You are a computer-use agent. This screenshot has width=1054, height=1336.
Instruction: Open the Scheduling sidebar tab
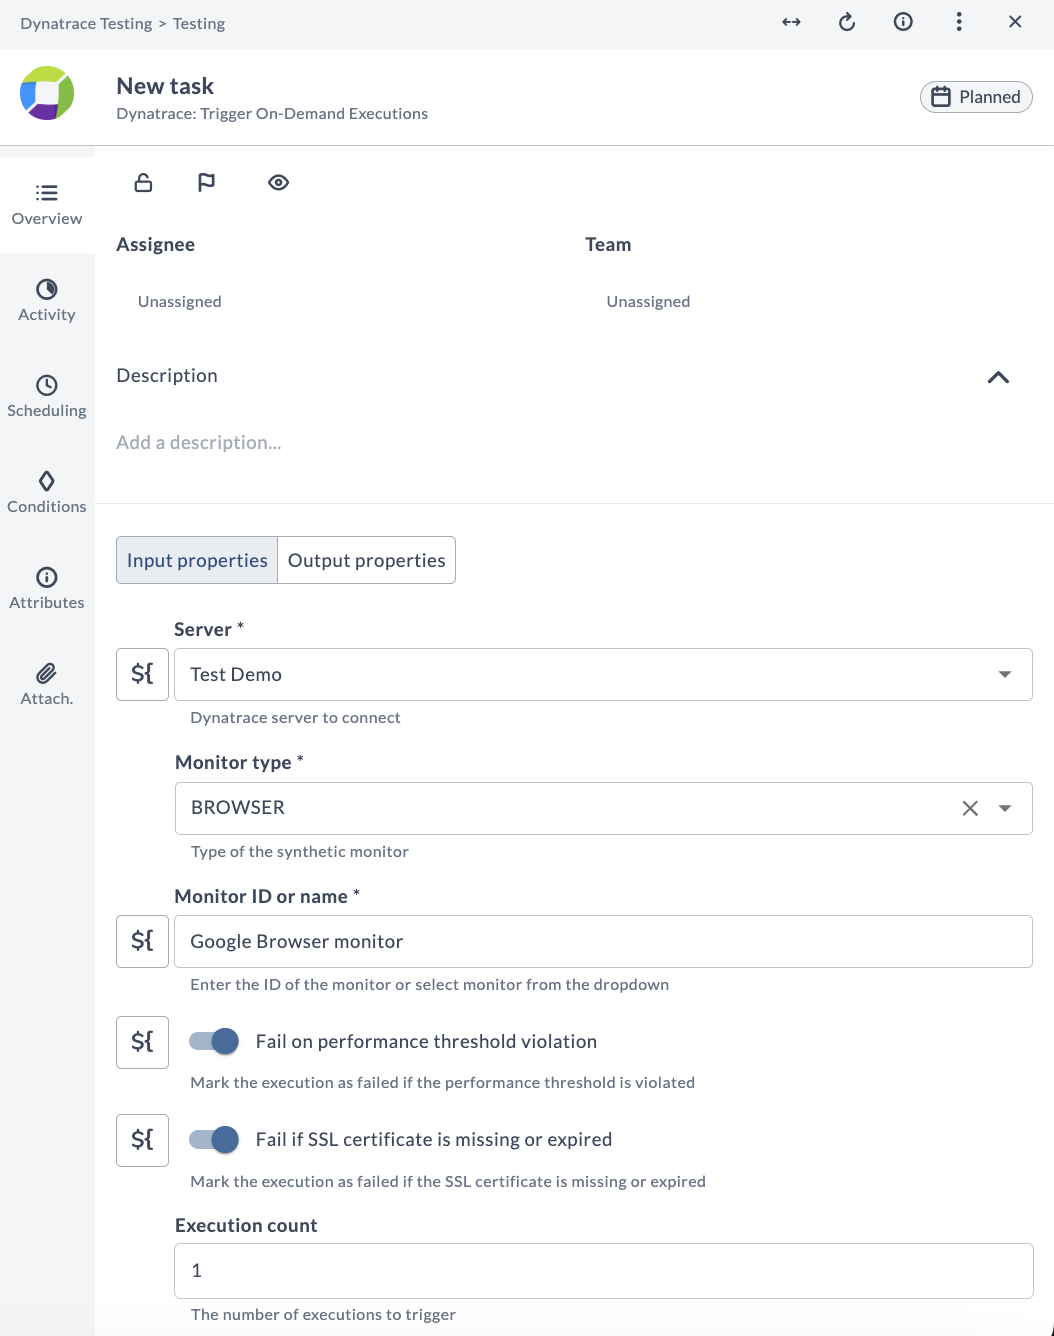coord(47,396)
